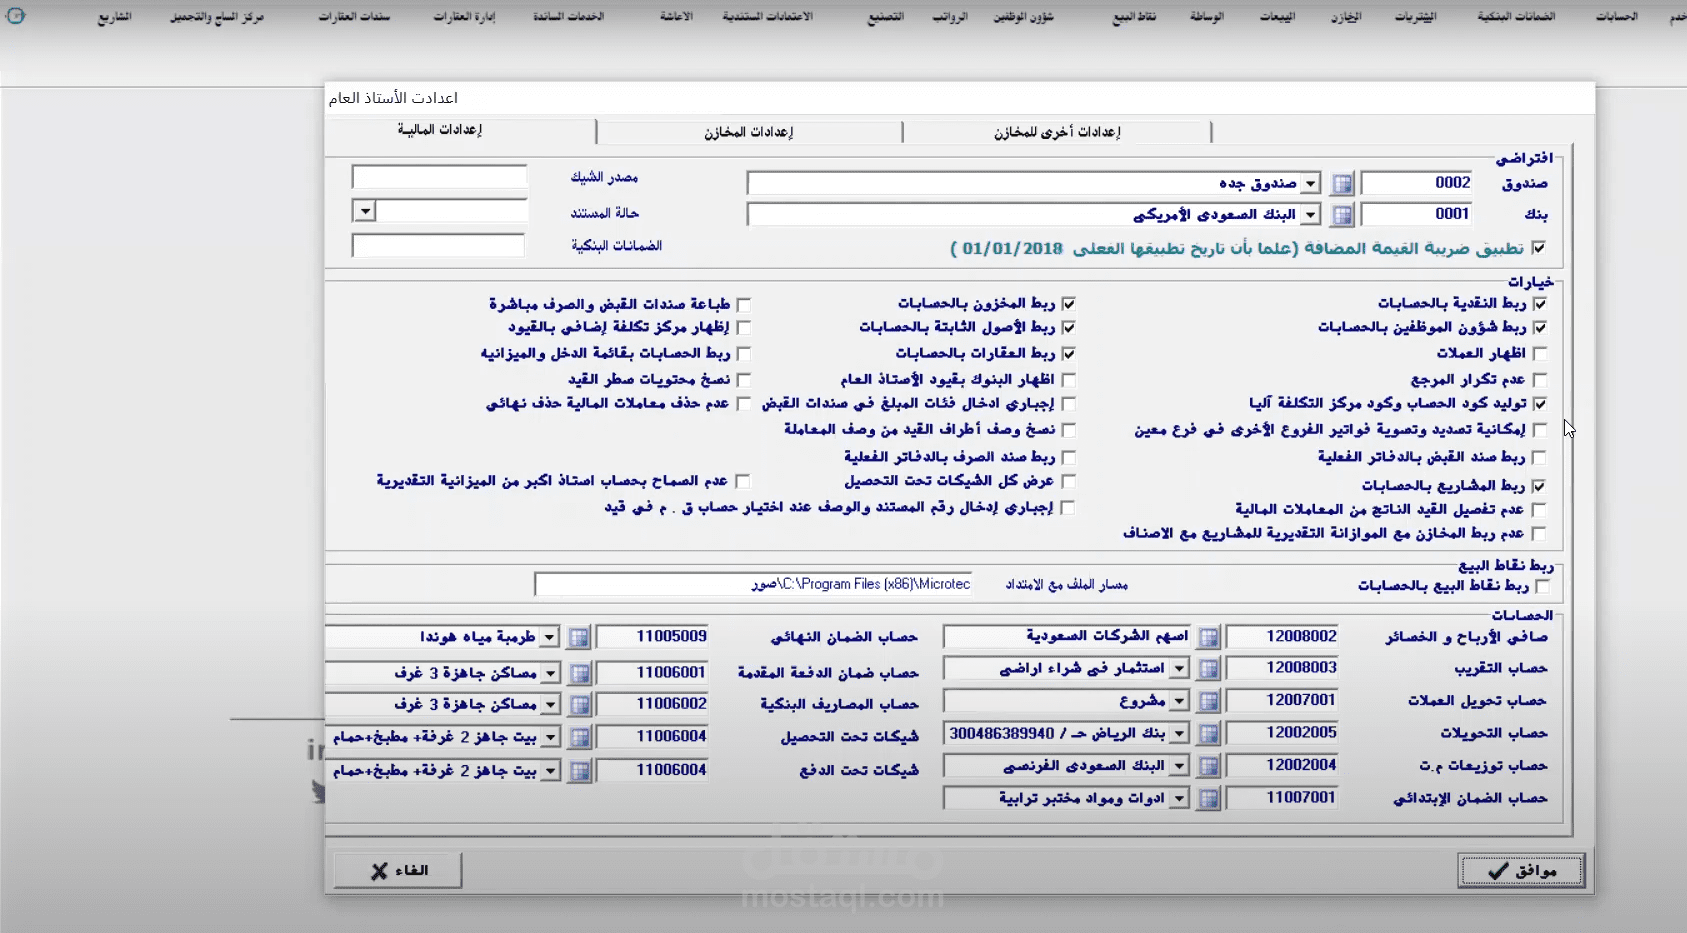Open the صندوق جده dropdown list
This screenshot has width=1687, height=933.
pos(1310,182)
